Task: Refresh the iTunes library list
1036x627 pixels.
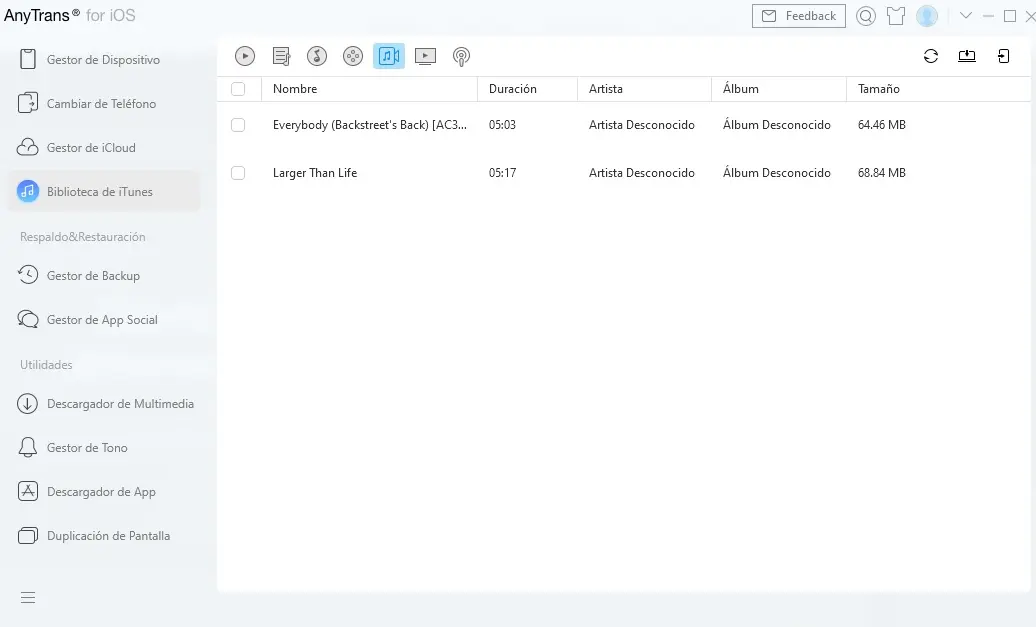Action: 931,56
